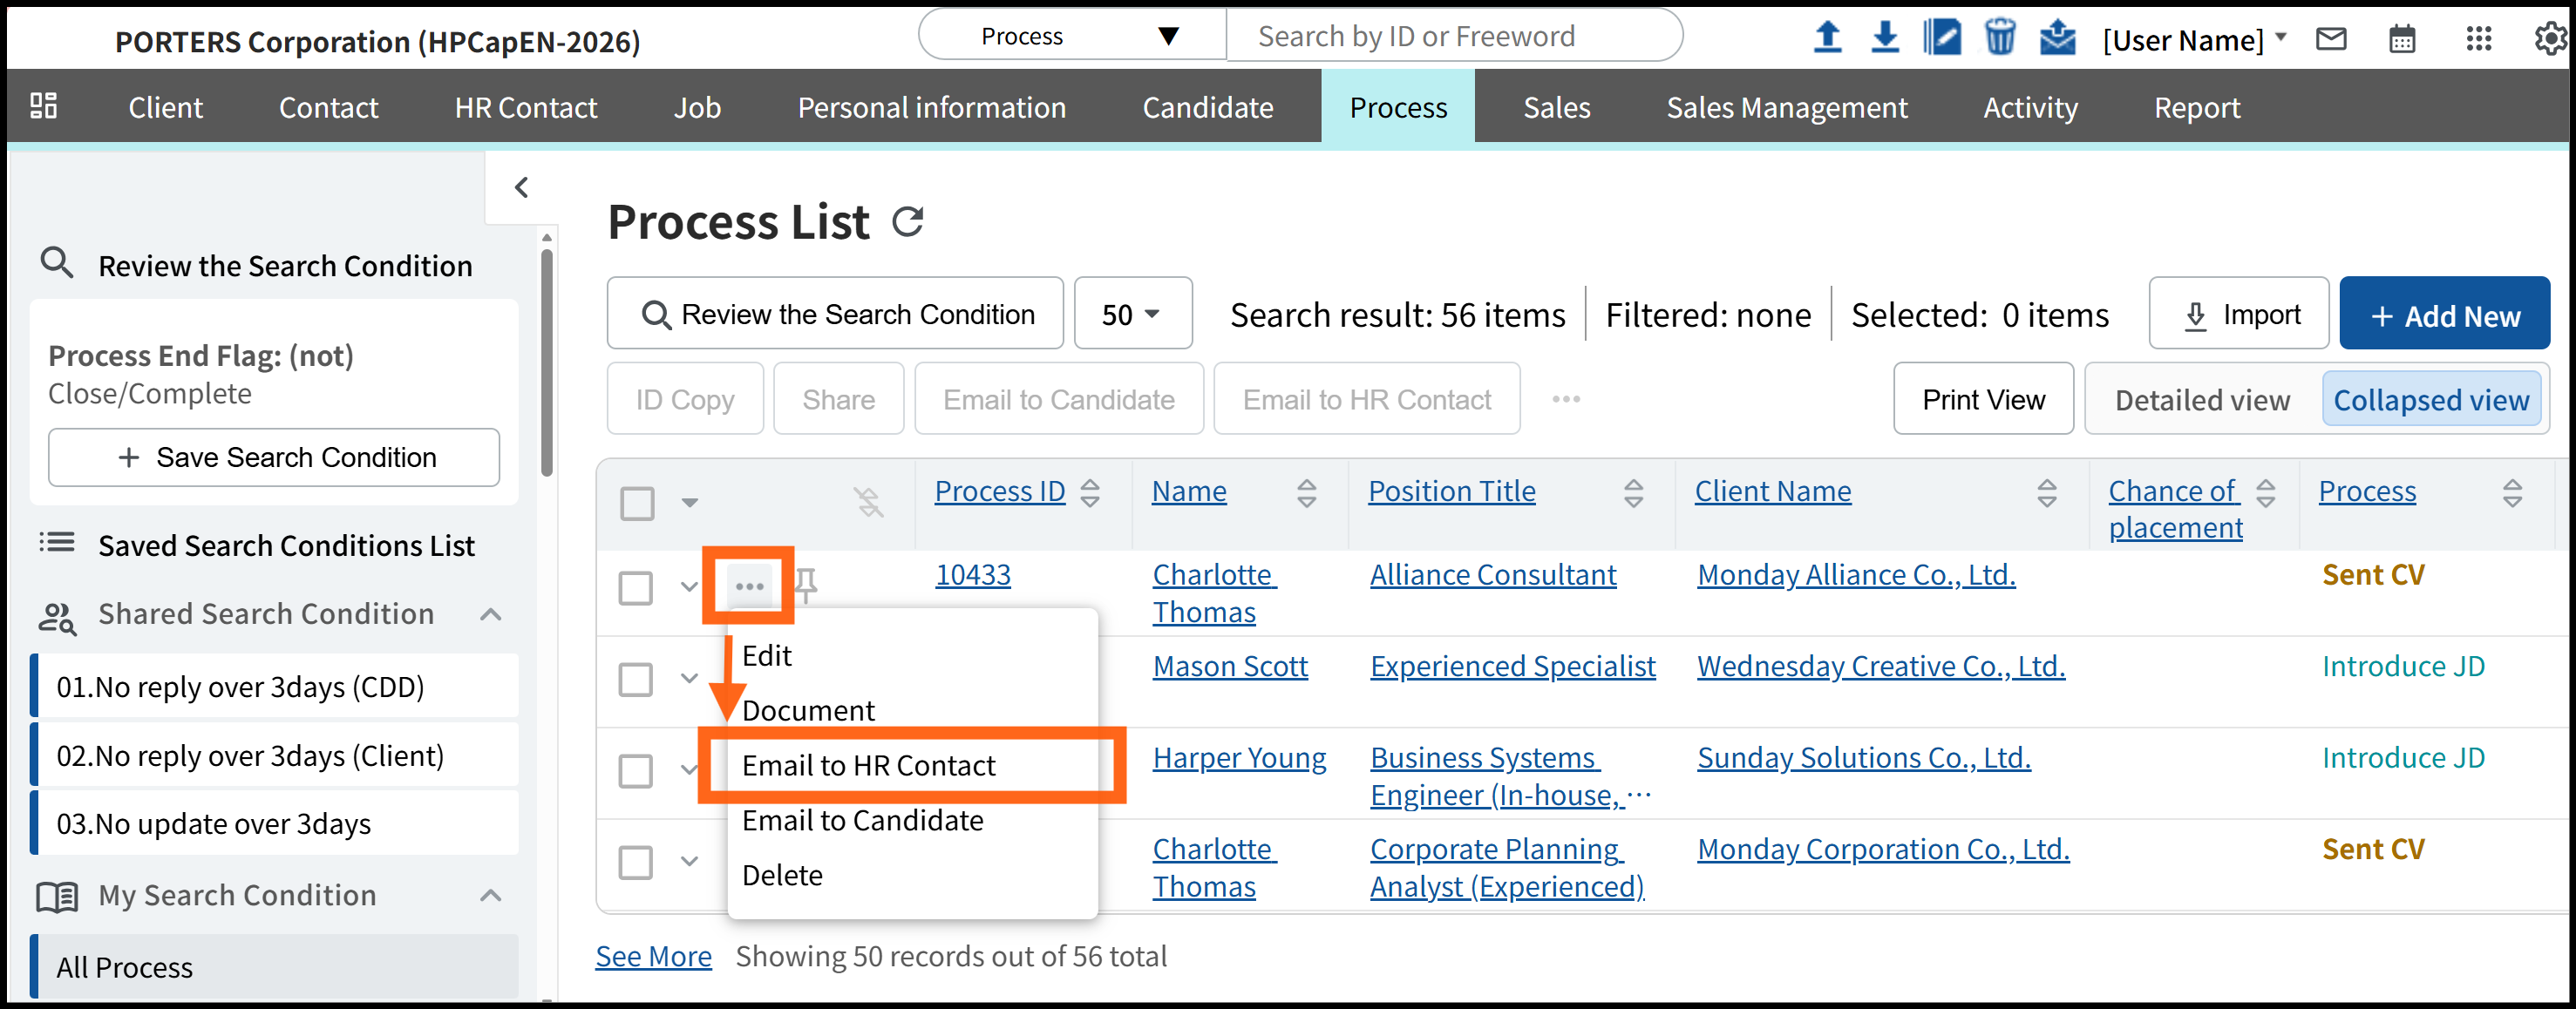This screenshot has width=2576, height=1009.
Task: Click the pin icon on row 10433
Action: [x=806, y=584]
